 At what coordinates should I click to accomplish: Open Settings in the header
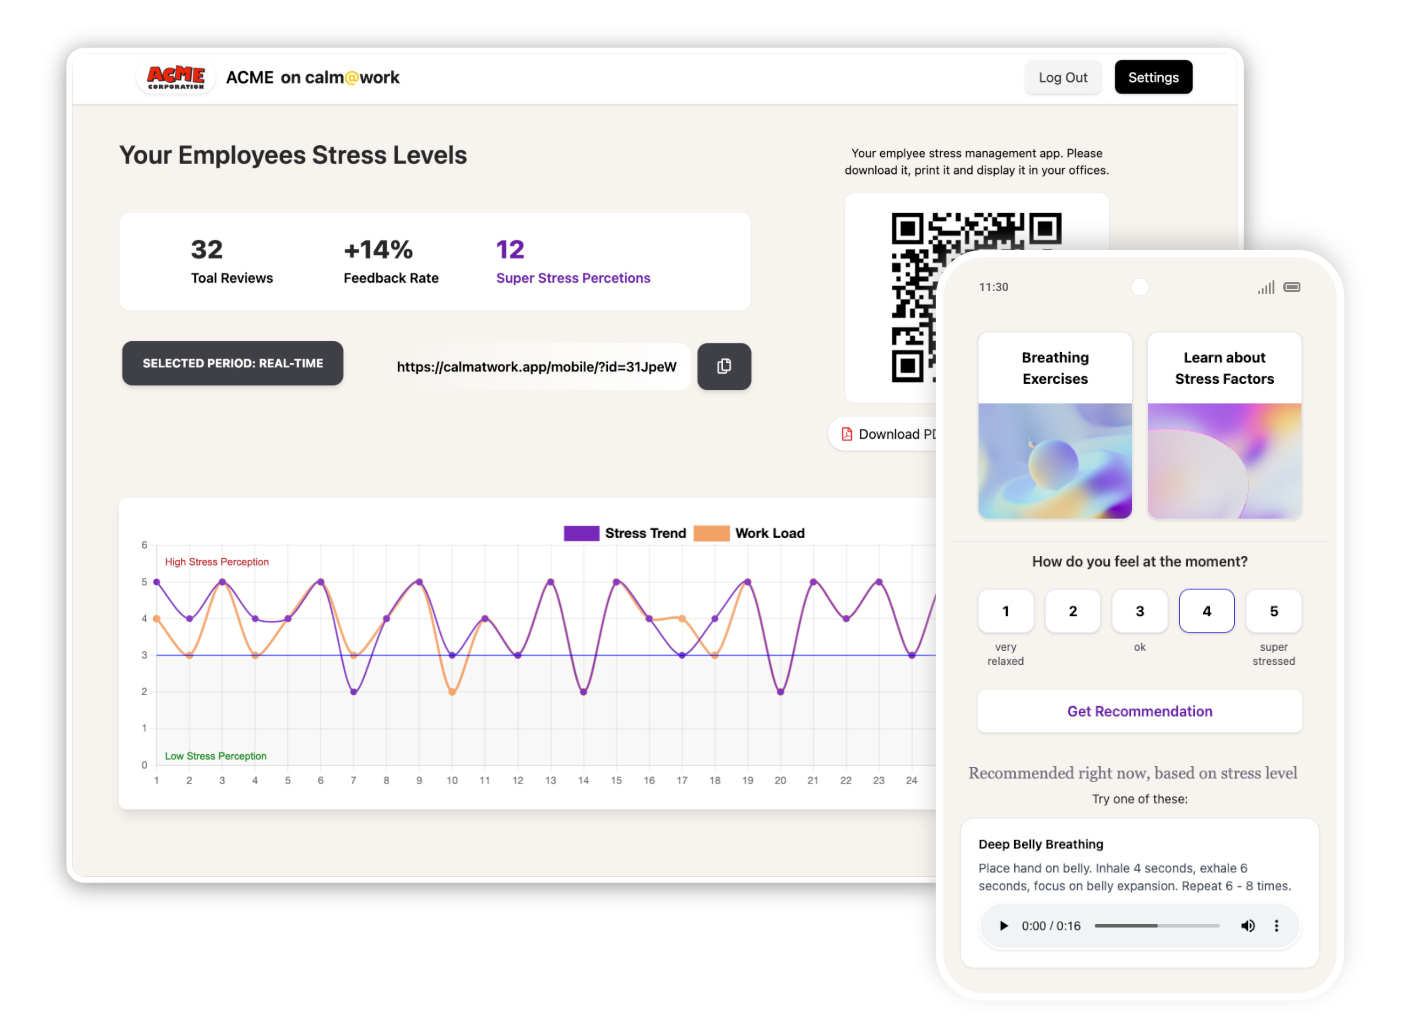1153,78
